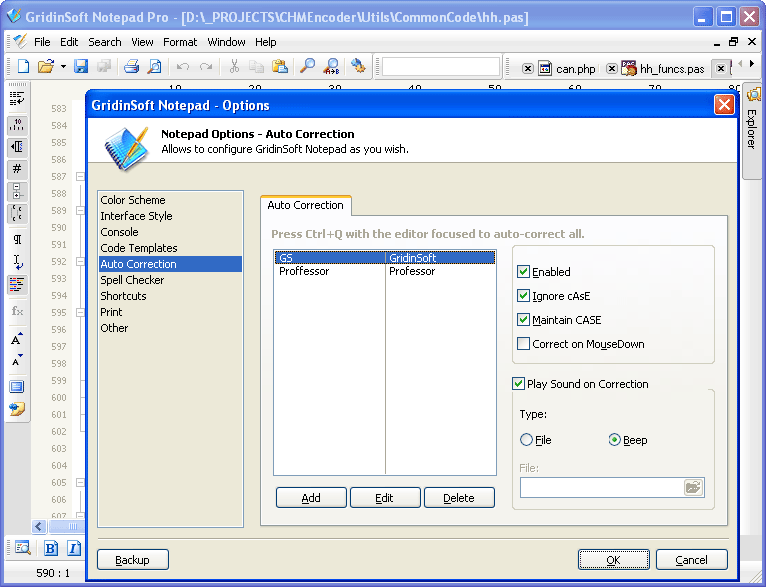This screenshot has width=766, height=587.
Task: Click the Save All toolbar icon
Action: [104, 66]
